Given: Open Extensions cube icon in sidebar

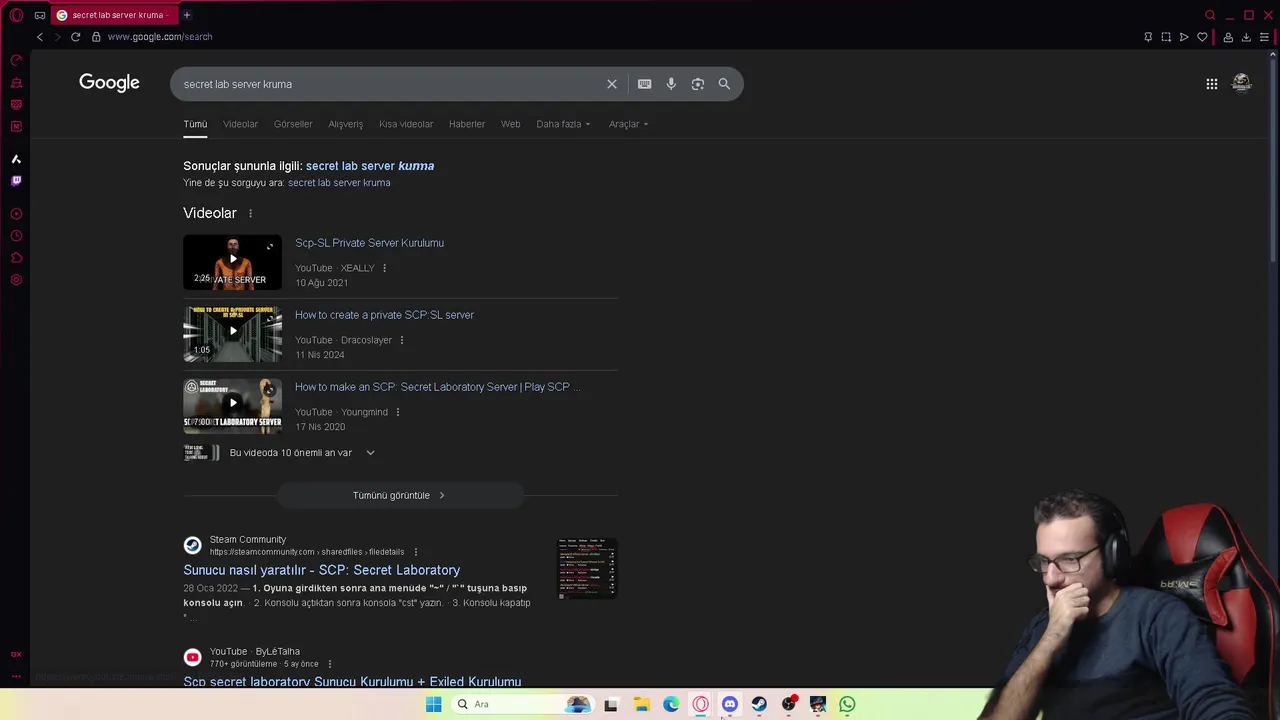Looking at the screenshot, I should pyautogui.click(x=16, y=258).
